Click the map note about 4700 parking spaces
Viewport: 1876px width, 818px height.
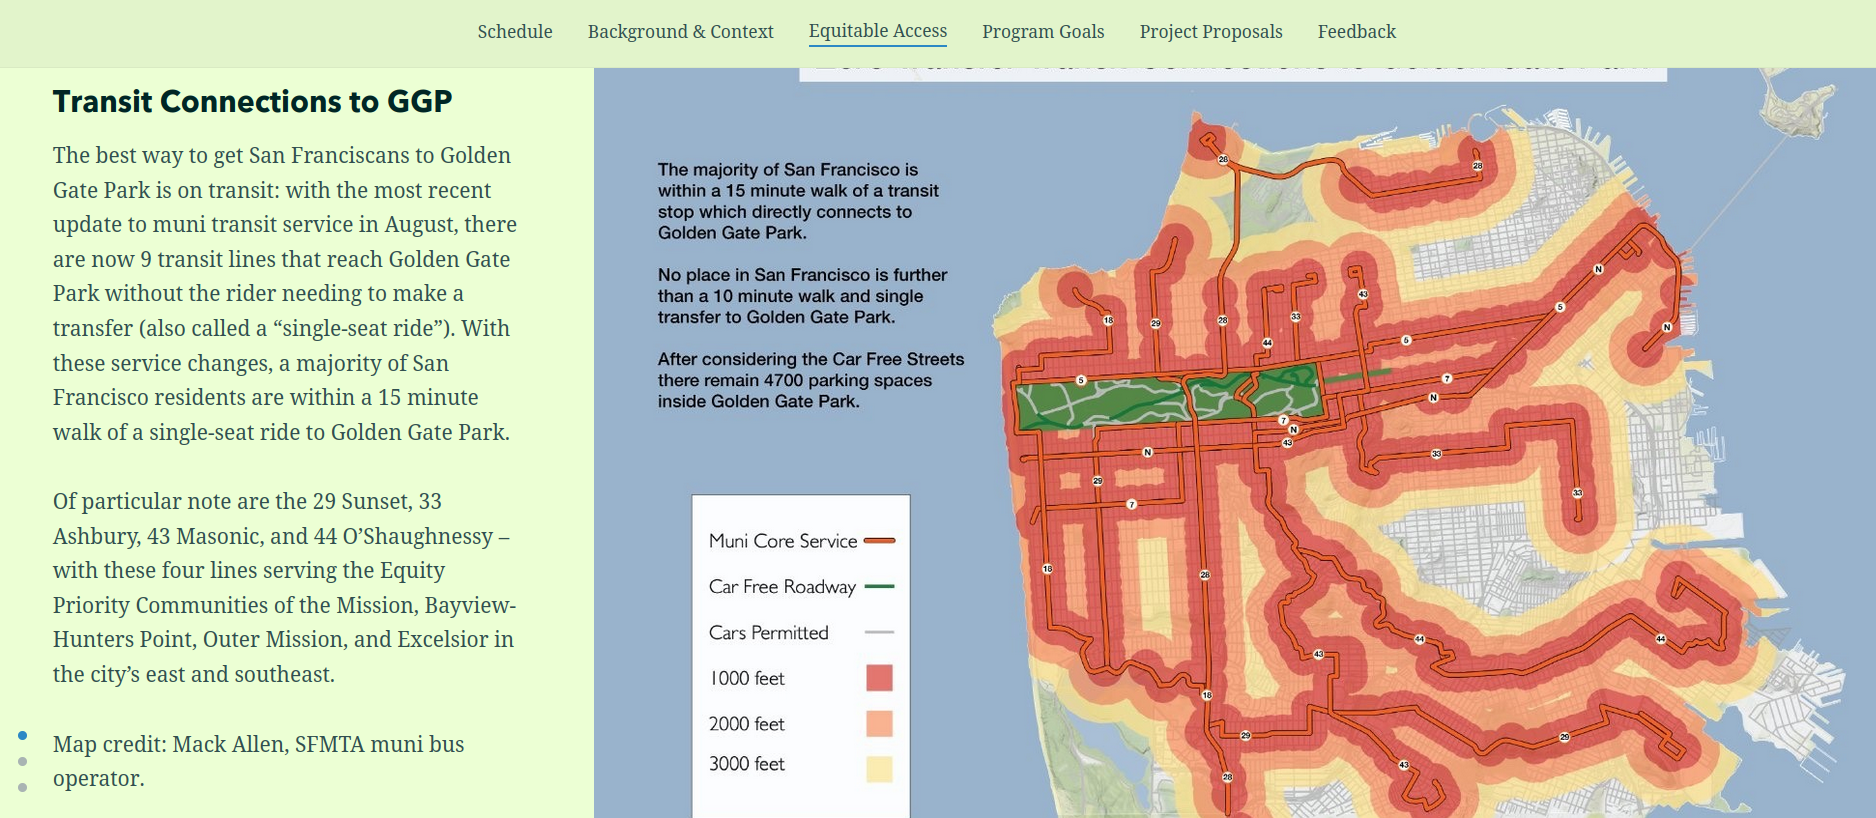[811, 380]
